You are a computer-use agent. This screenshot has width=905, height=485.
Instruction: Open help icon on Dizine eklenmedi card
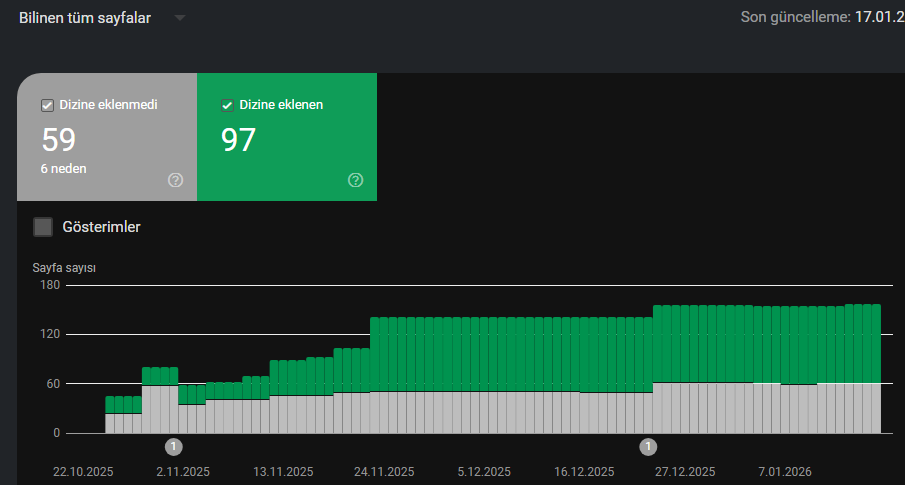[175, 180]
